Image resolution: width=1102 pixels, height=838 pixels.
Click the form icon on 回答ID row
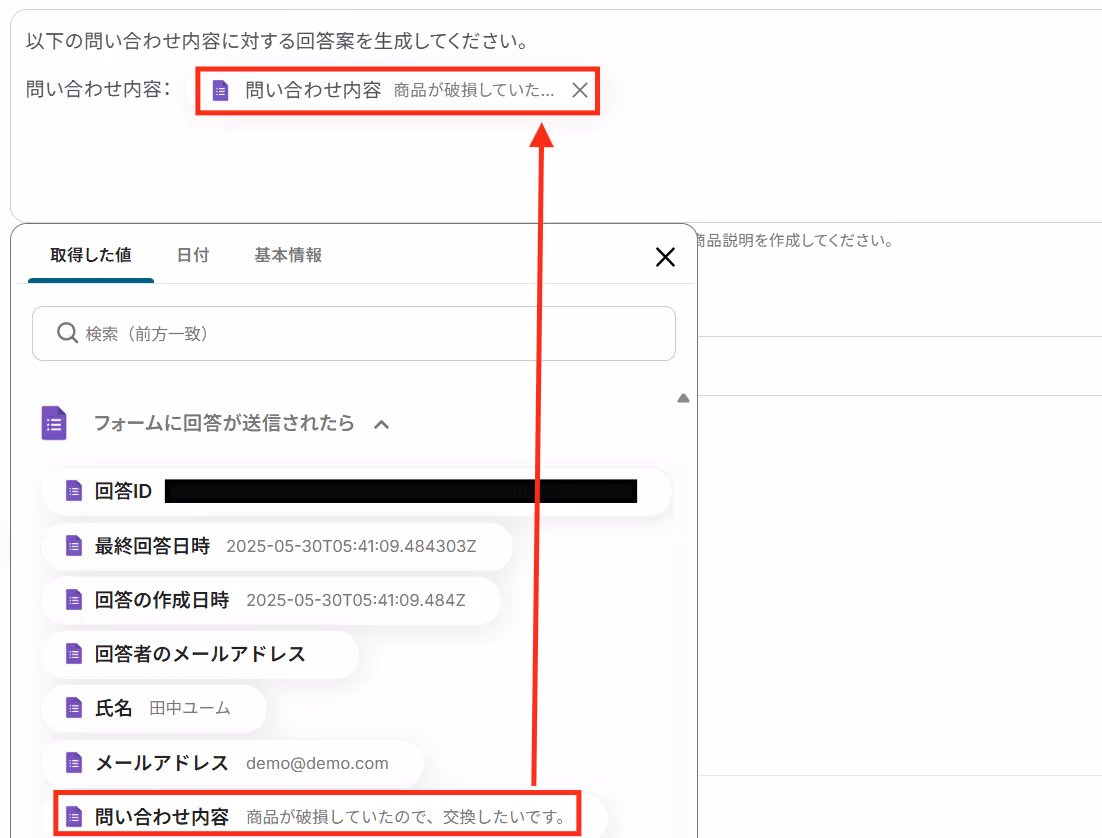[x=74, y=491]
